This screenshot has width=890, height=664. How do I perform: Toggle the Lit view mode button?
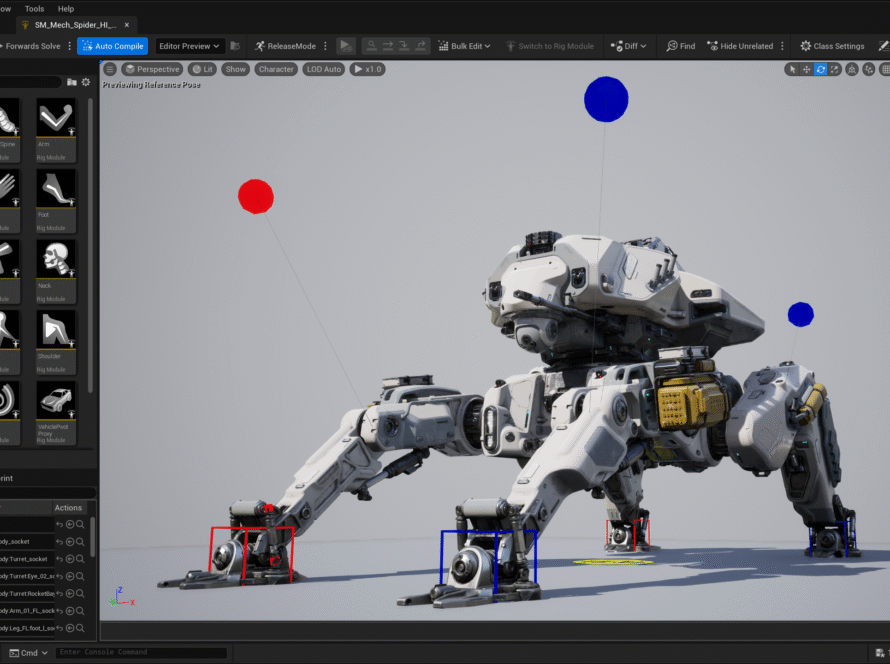(x=203, y=69)
